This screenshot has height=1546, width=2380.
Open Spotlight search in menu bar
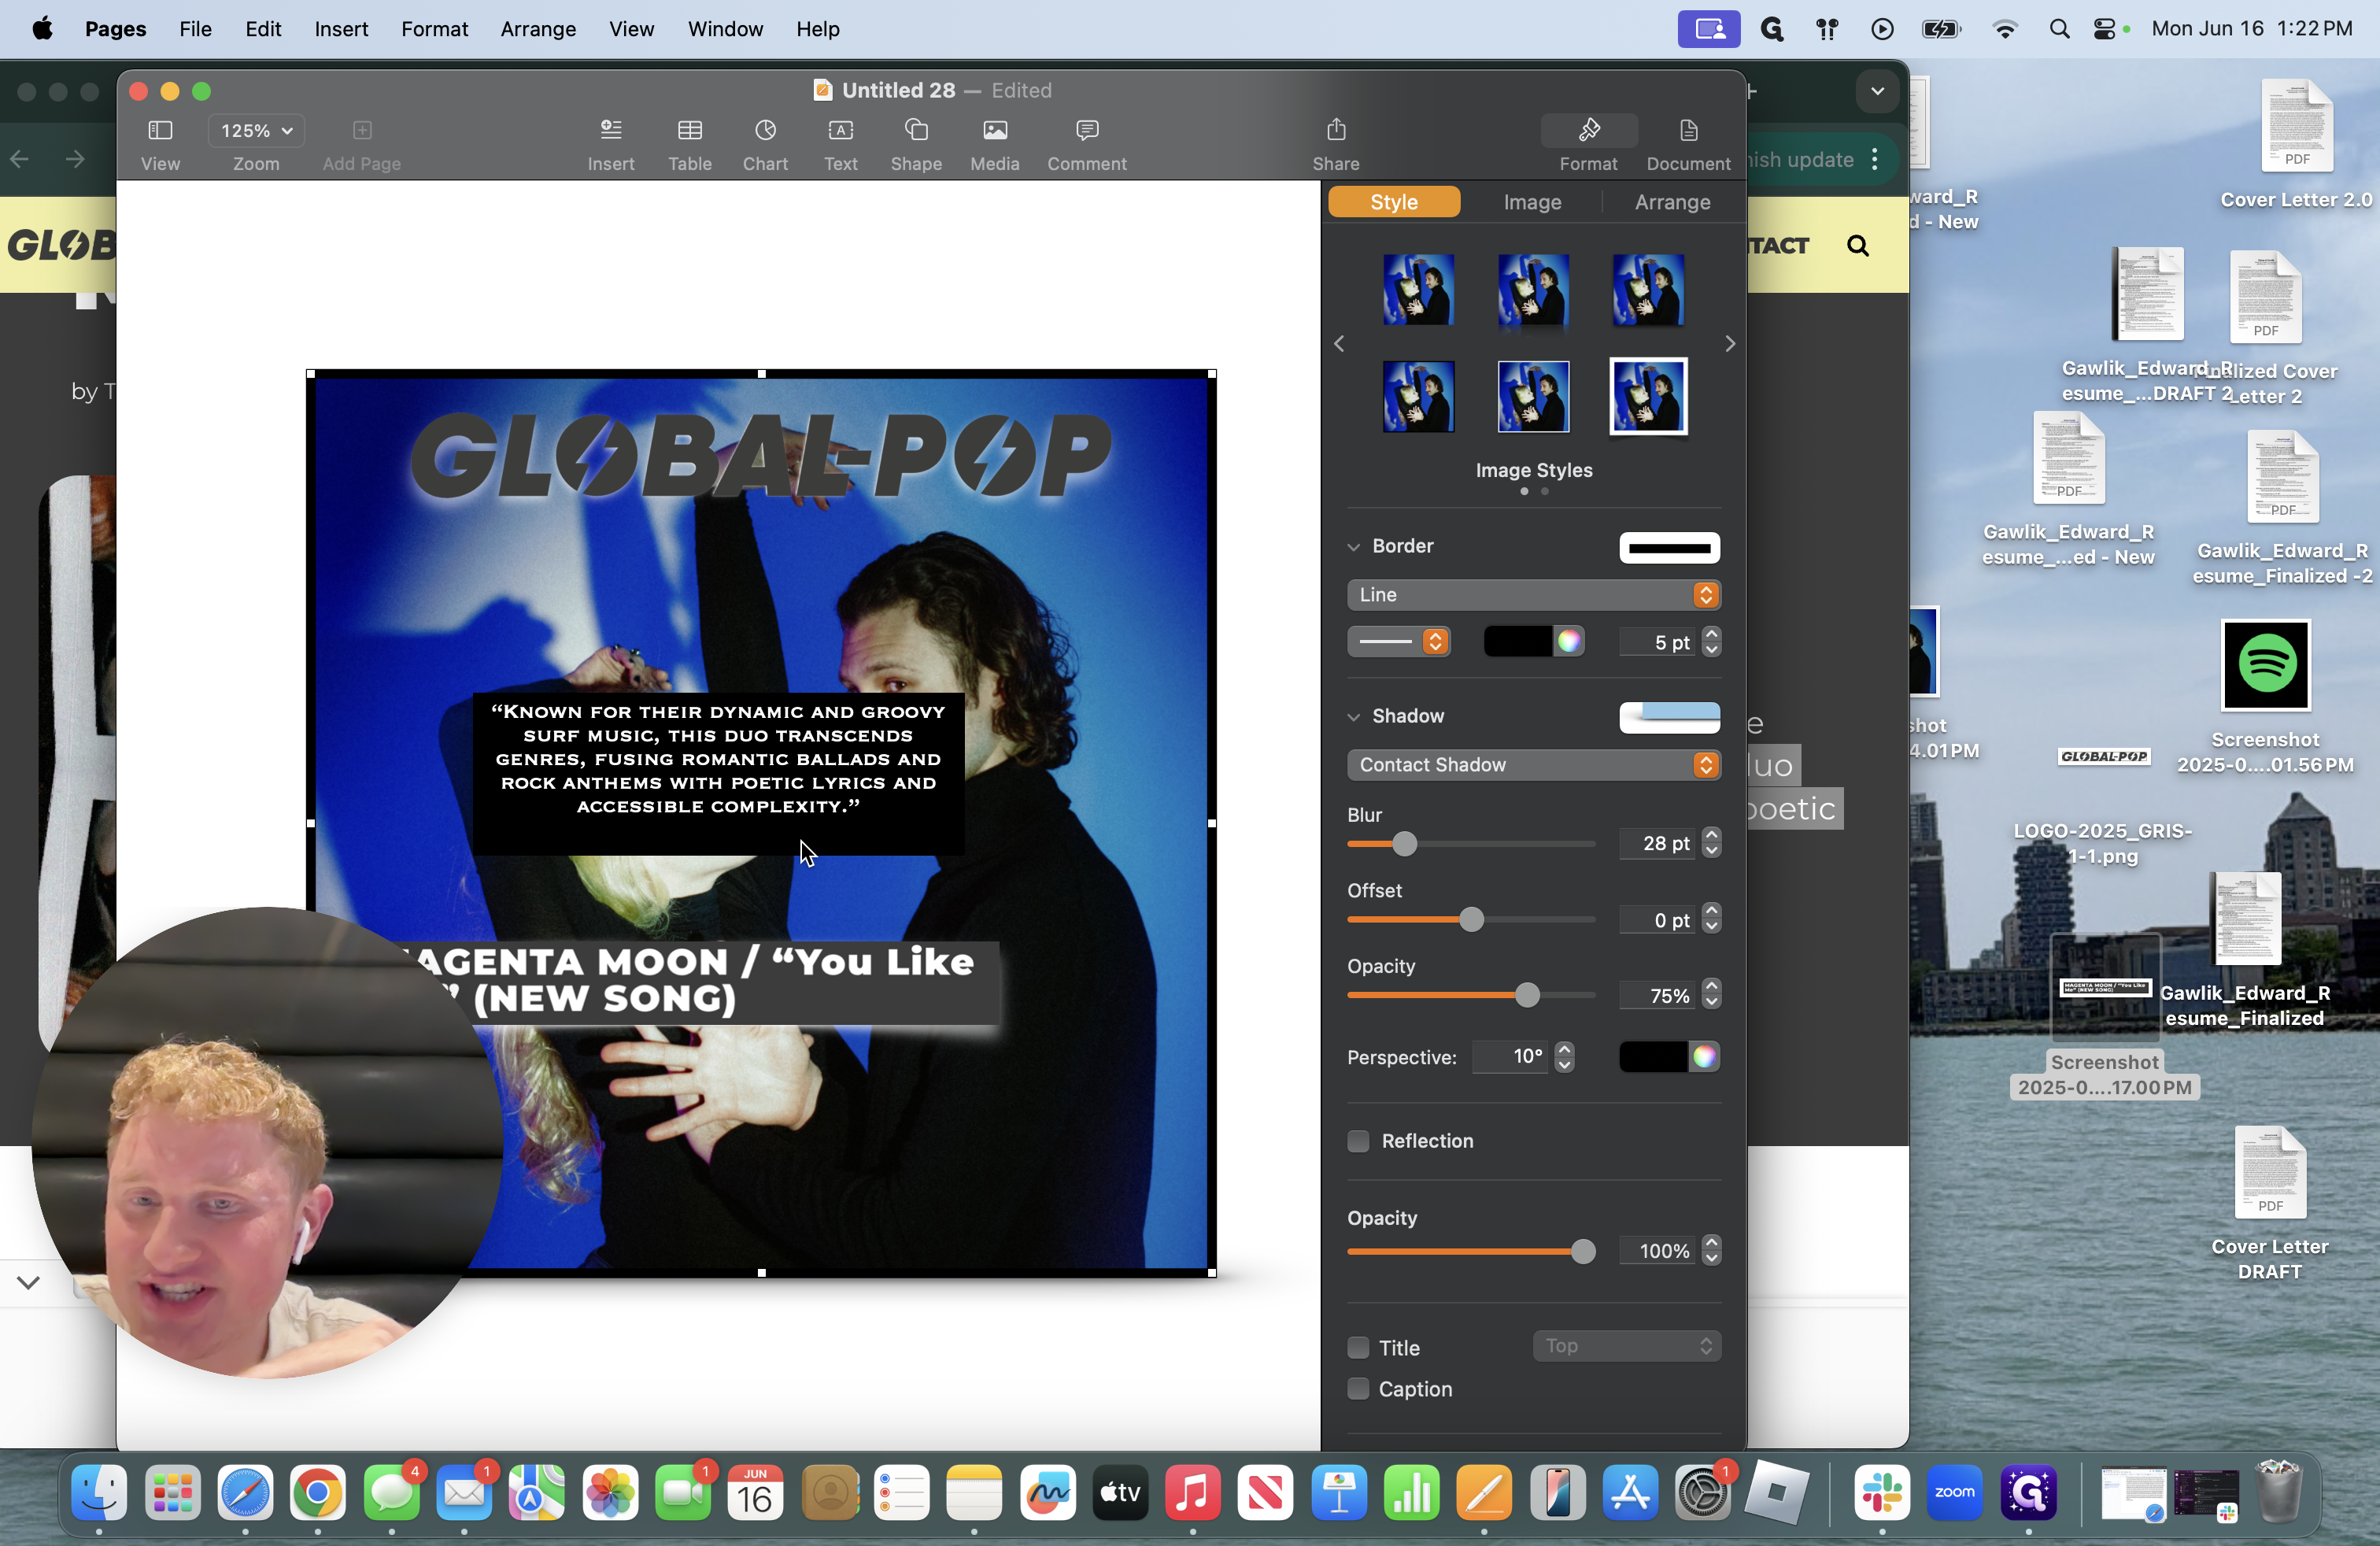coord(2058,29)
